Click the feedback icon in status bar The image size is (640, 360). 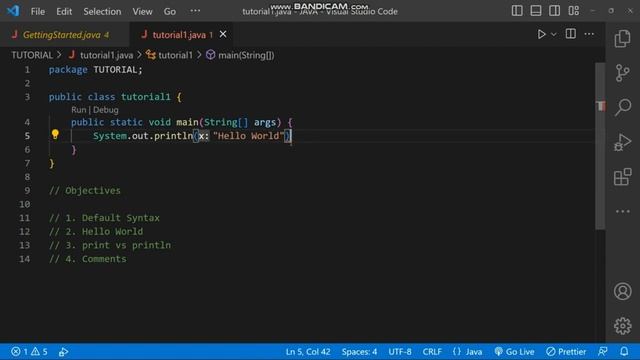point(602,351)
